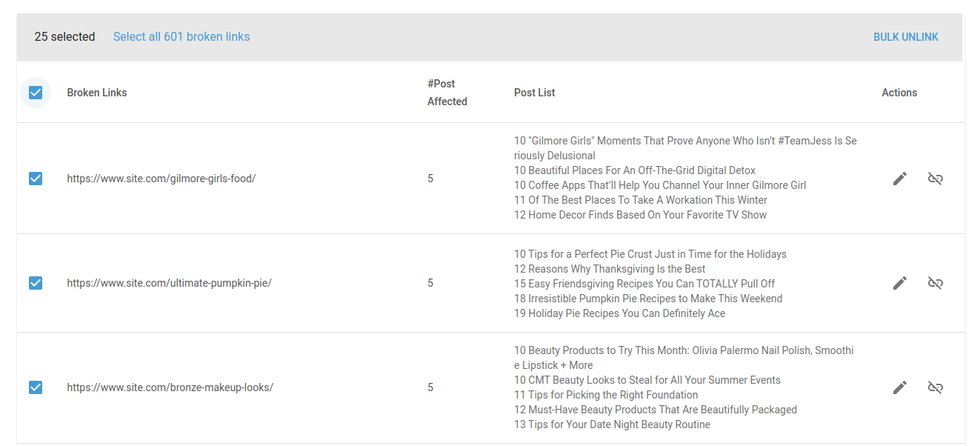Open the bronze-makeup-looks broken link URL

click(170, 387)
